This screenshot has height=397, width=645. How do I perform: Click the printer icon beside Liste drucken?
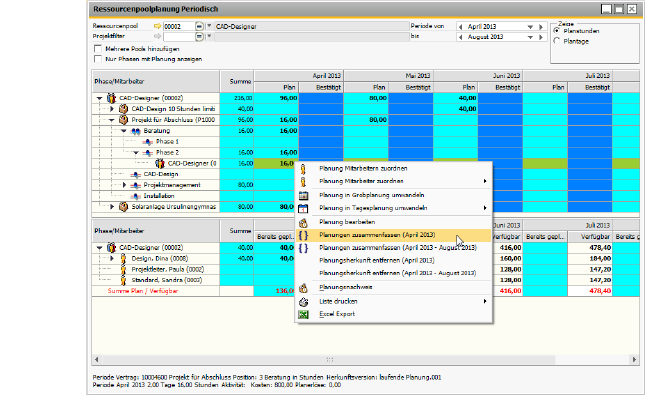303,302
